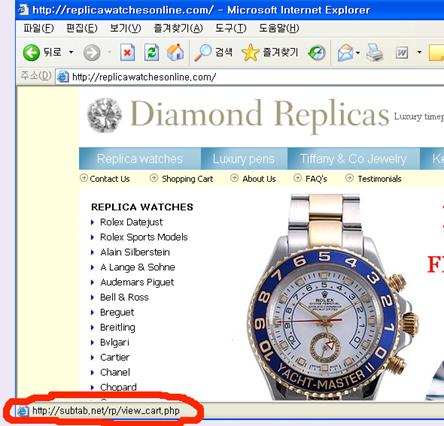Open the Shopping Cart link
This screenshot has height=426, width=444.
tap(187, 179)
